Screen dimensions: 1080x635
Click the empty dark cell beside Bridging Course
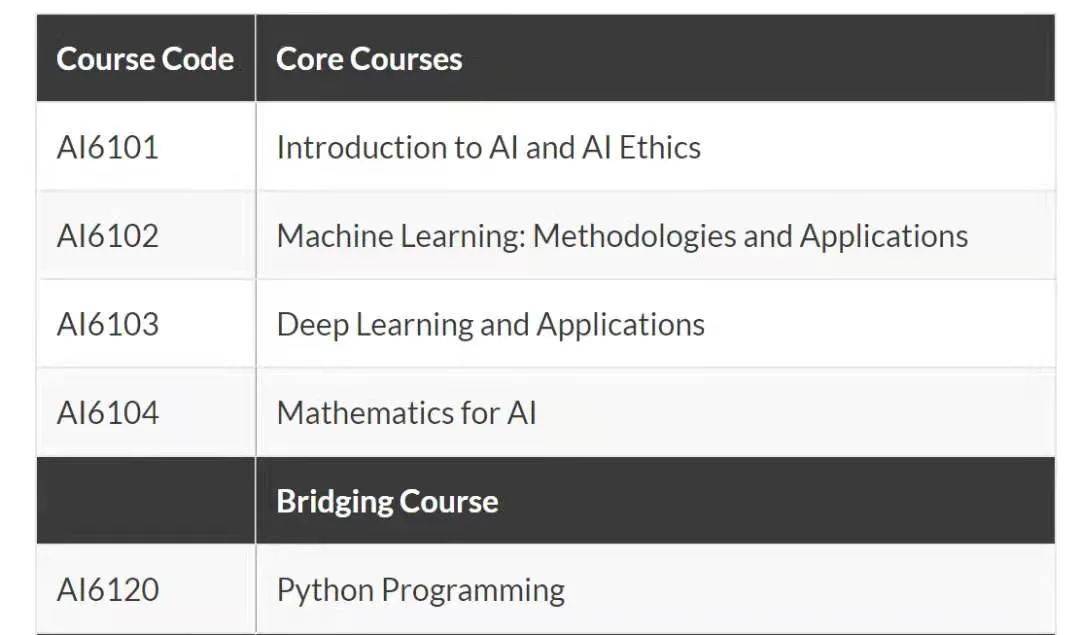click(145, 501)
